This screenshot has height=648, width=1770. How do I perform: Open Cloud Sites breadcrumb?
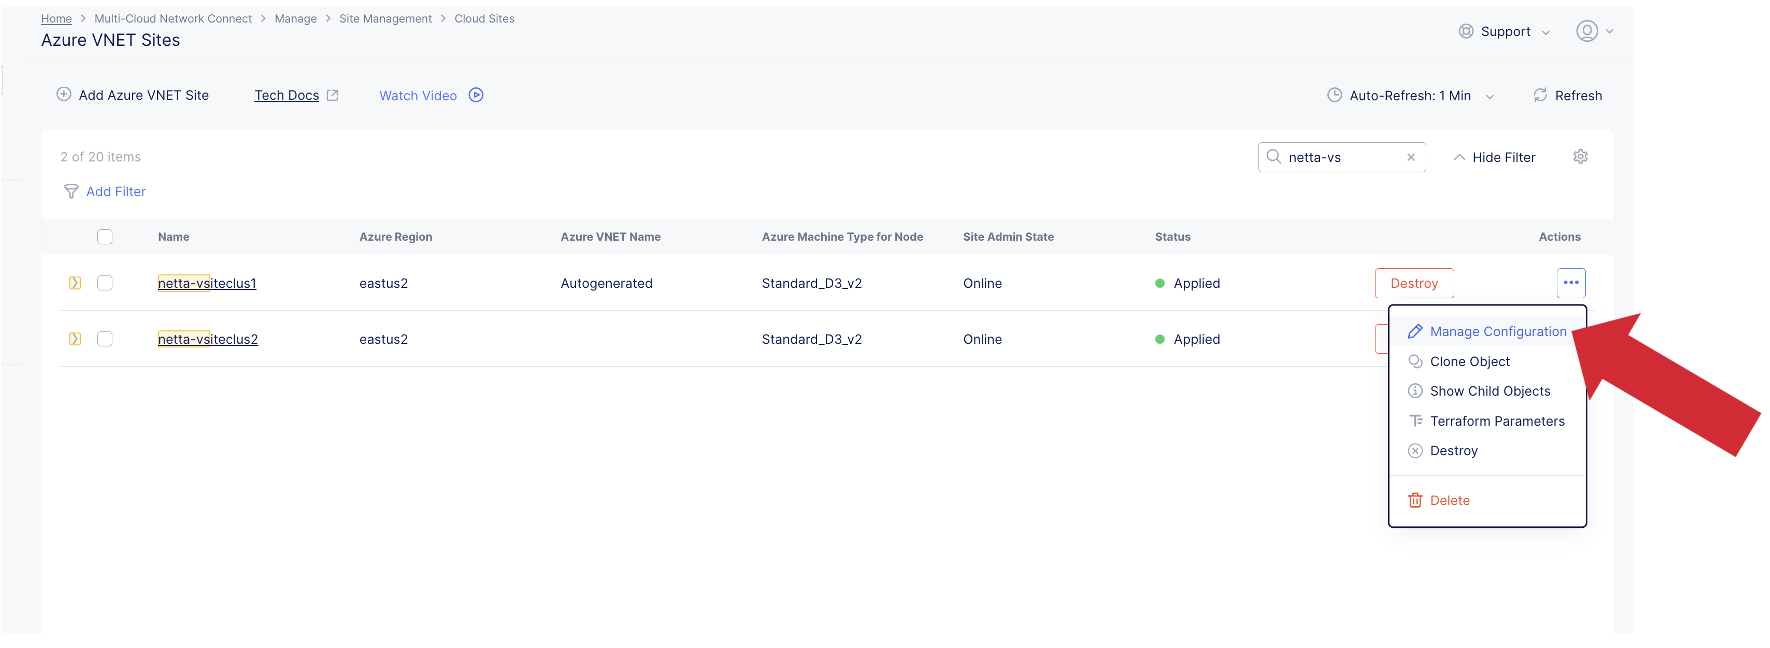[x=485, y=19]
